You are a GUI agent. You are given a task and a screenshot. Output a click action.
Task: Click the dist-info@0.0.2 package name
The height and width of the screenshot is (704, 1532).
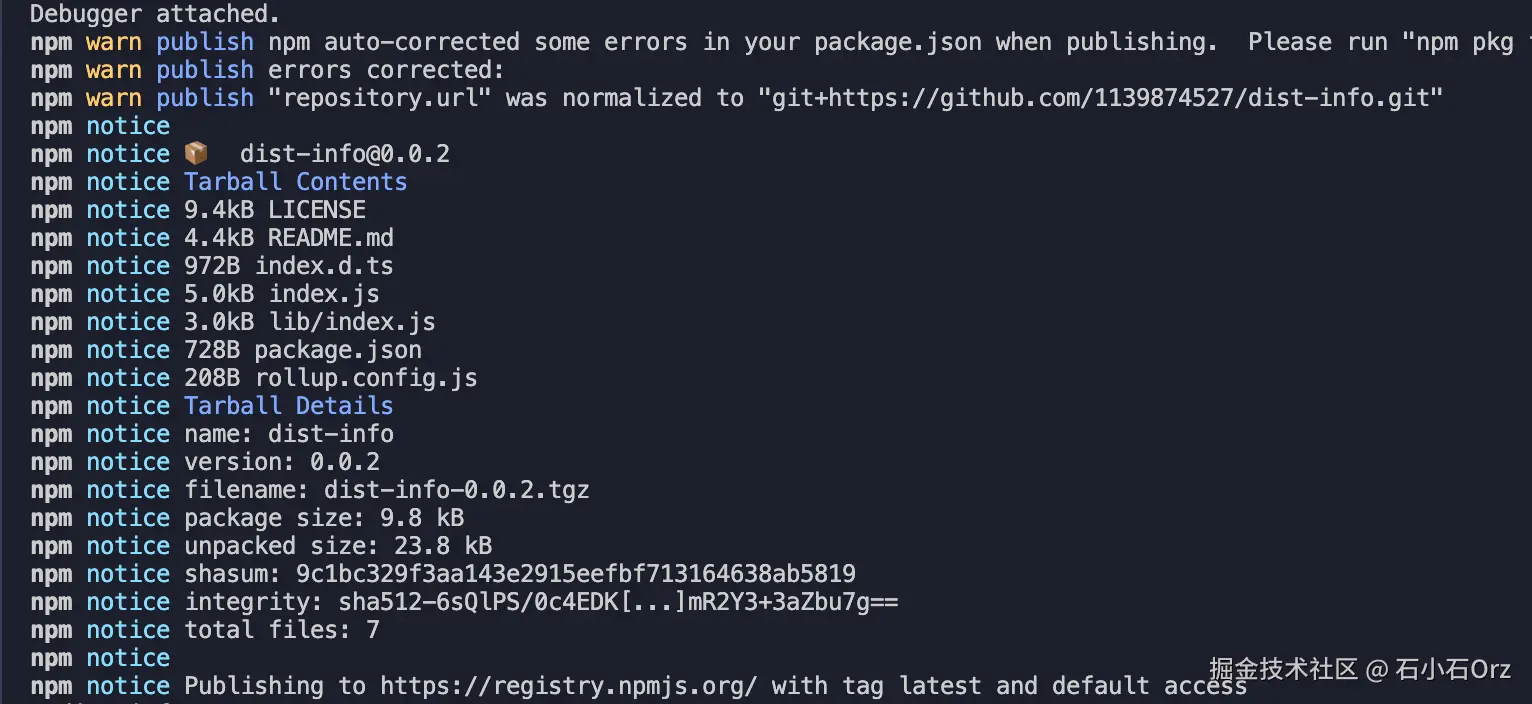pos(344,154)
